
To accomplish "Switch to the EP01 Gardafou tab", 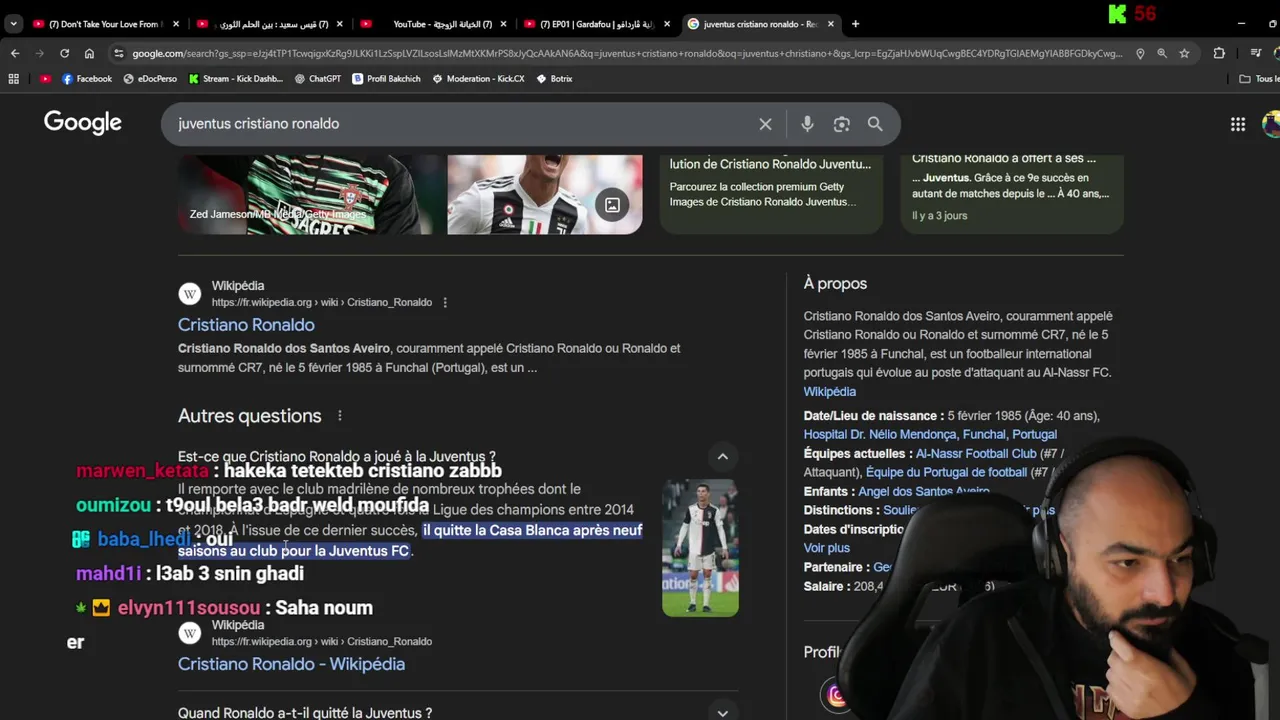I will (596, 24).
